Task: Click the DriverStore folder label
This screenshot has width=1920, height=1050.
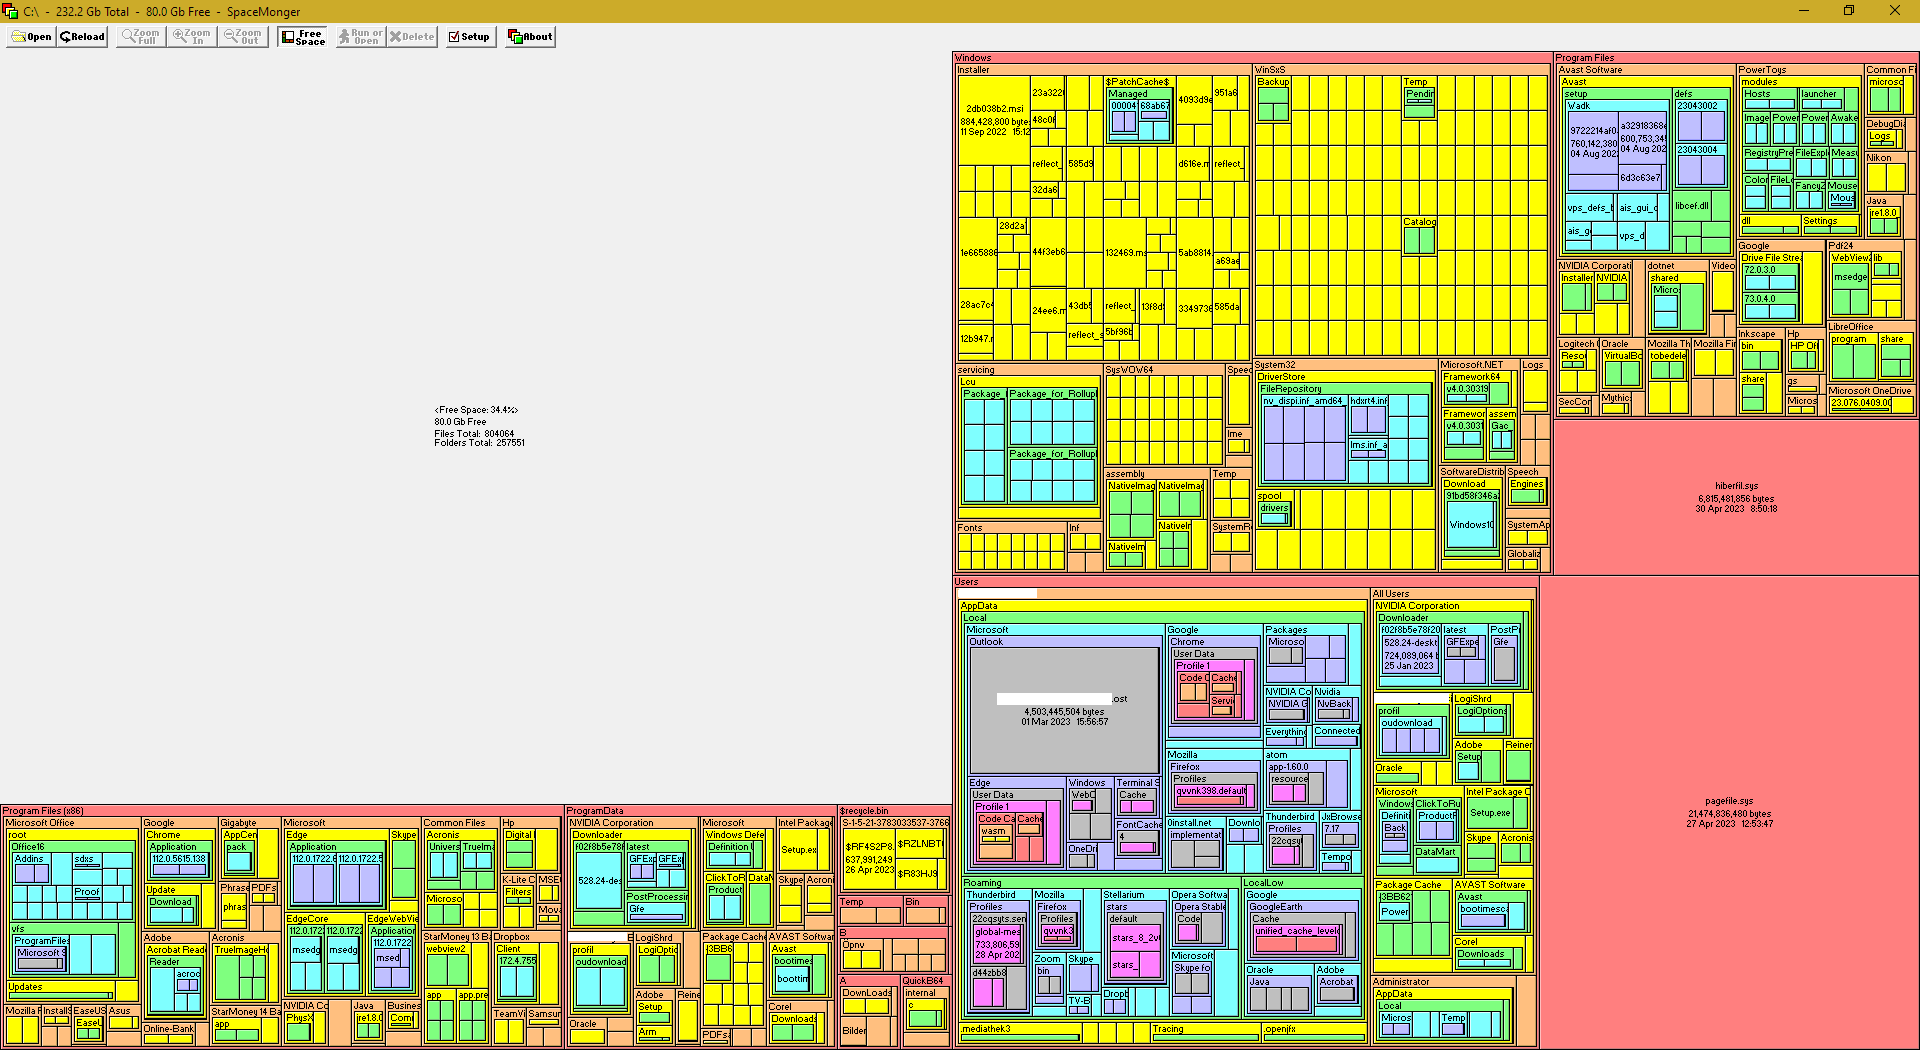Action: 1282,377
